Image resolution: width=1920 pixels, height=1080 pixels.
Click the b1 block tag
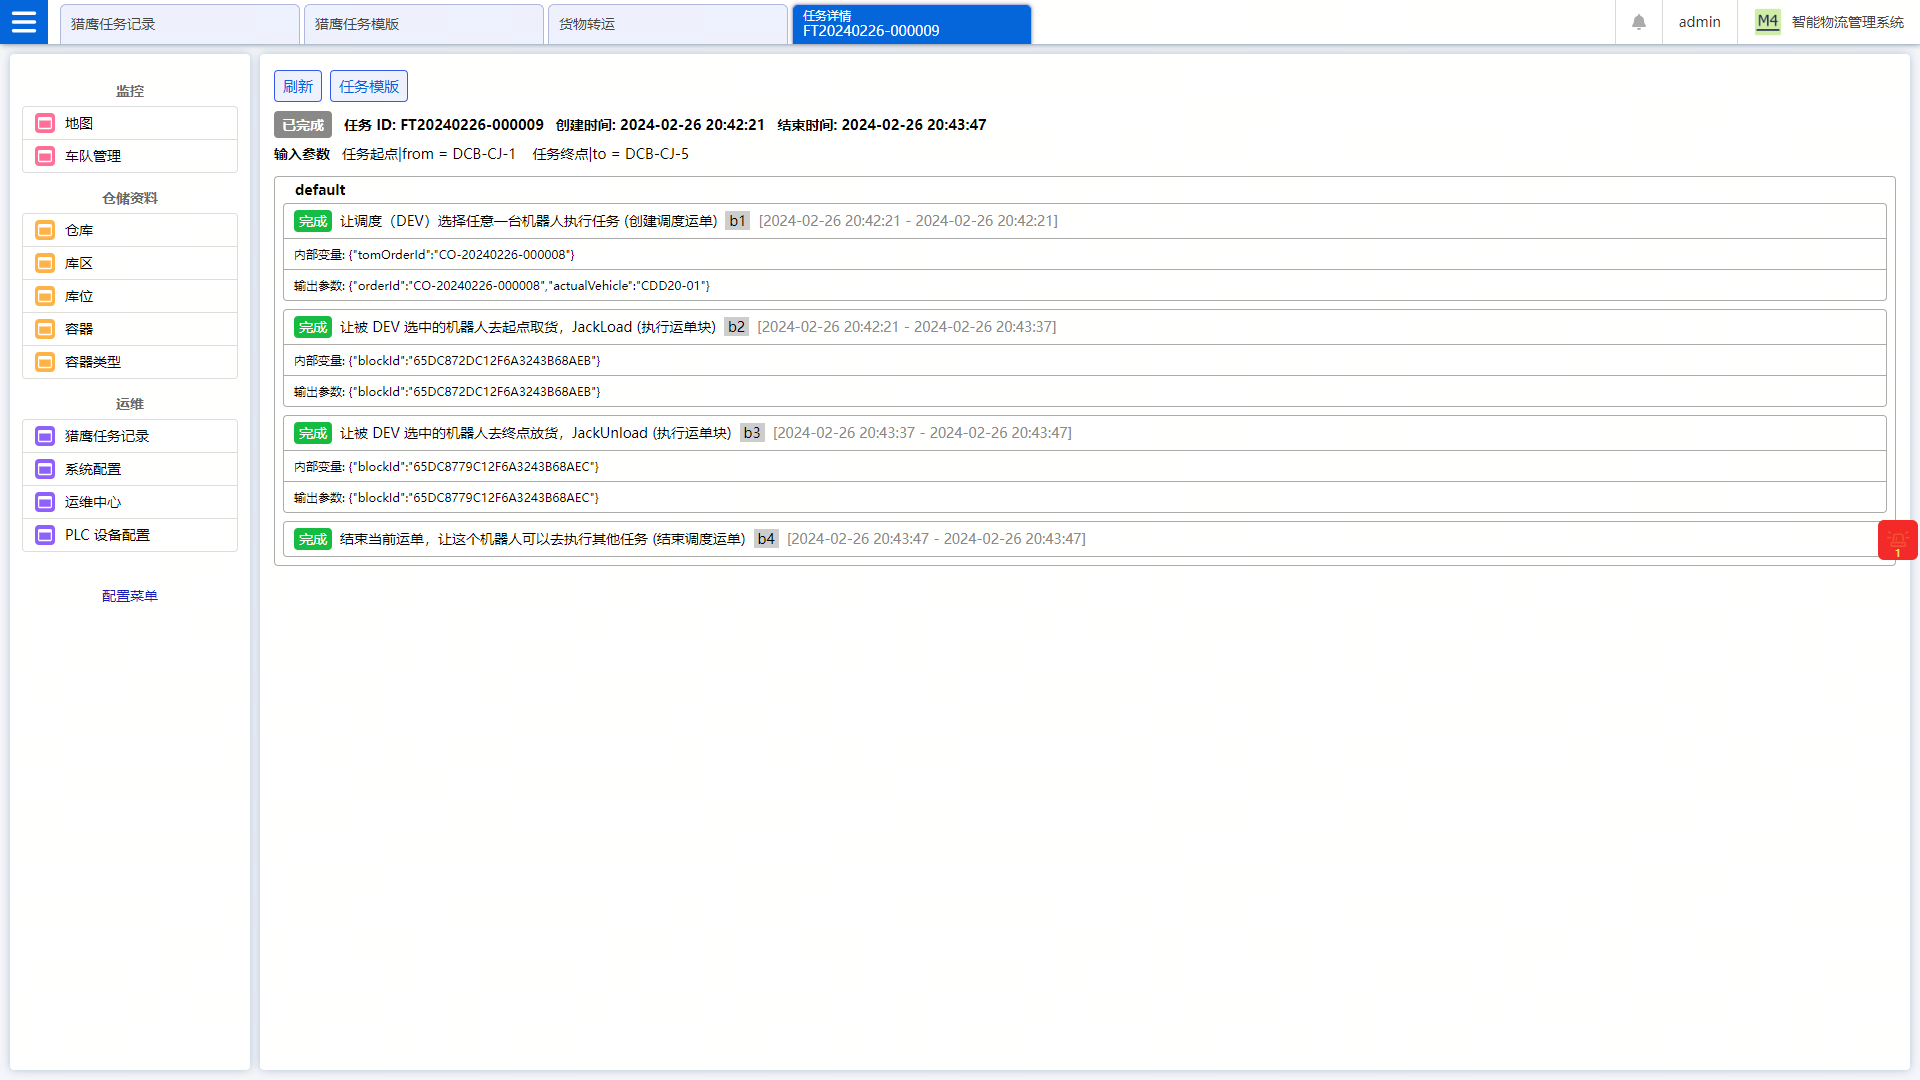click(738, 221)
